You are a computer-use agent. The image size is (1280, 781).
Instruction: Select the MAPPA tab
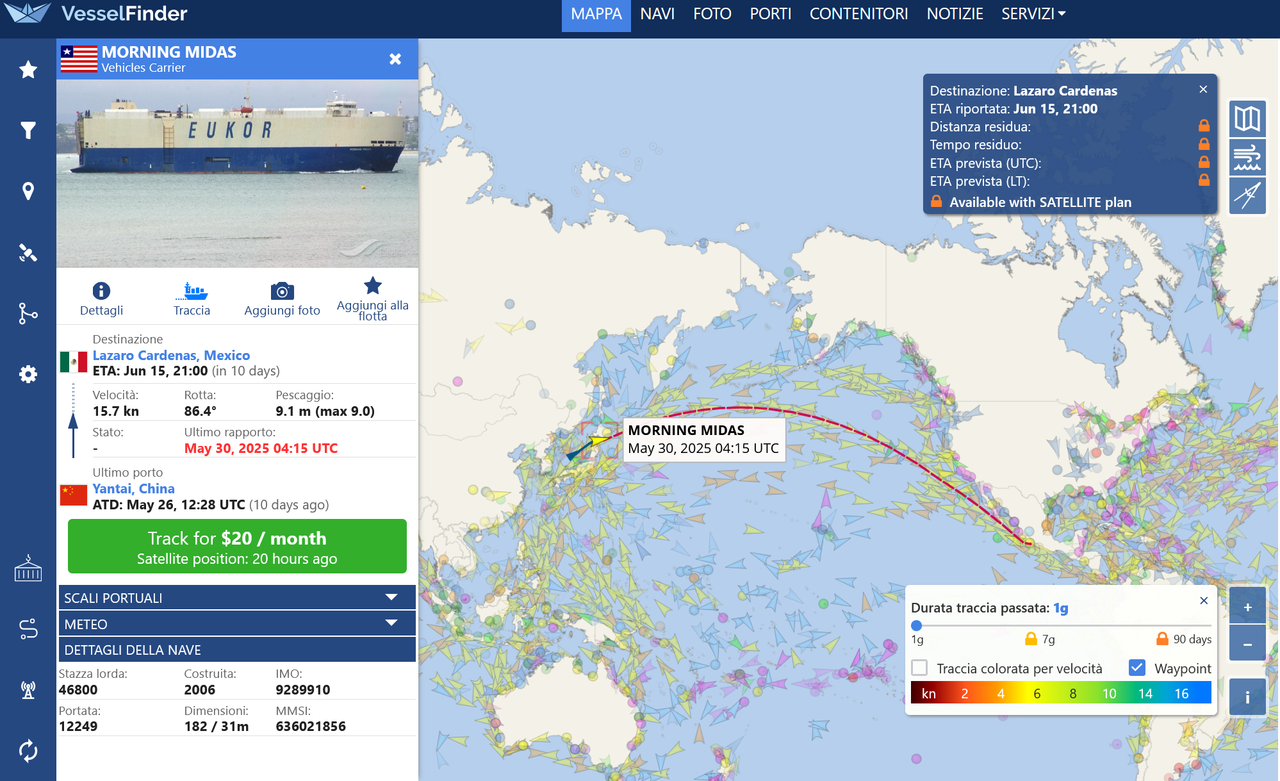coord(596,15)
